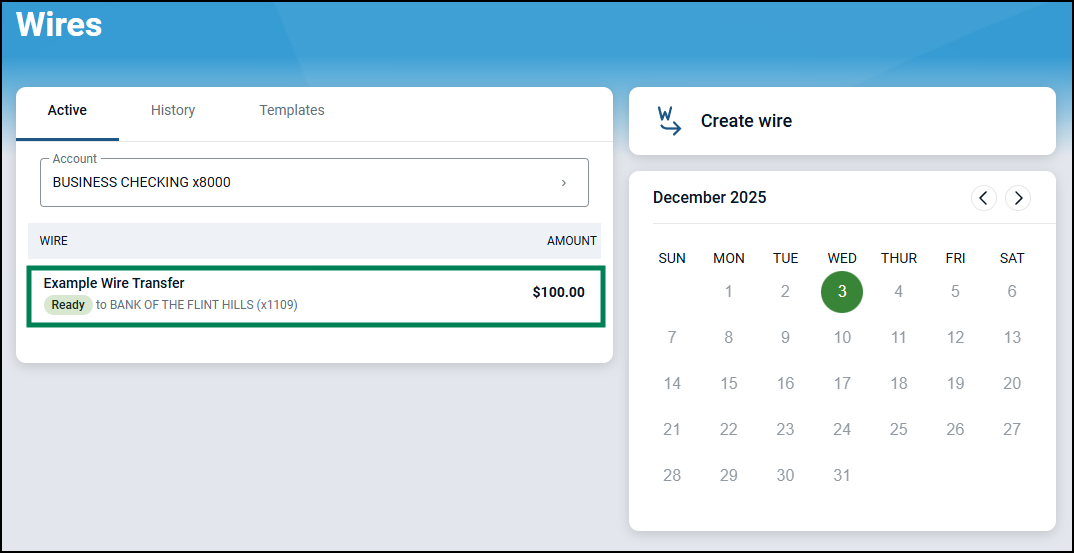Click the AMOUNT column header
Image resolution: width=1074 pixels, height=553 pixels.
[x=571, y=241]
